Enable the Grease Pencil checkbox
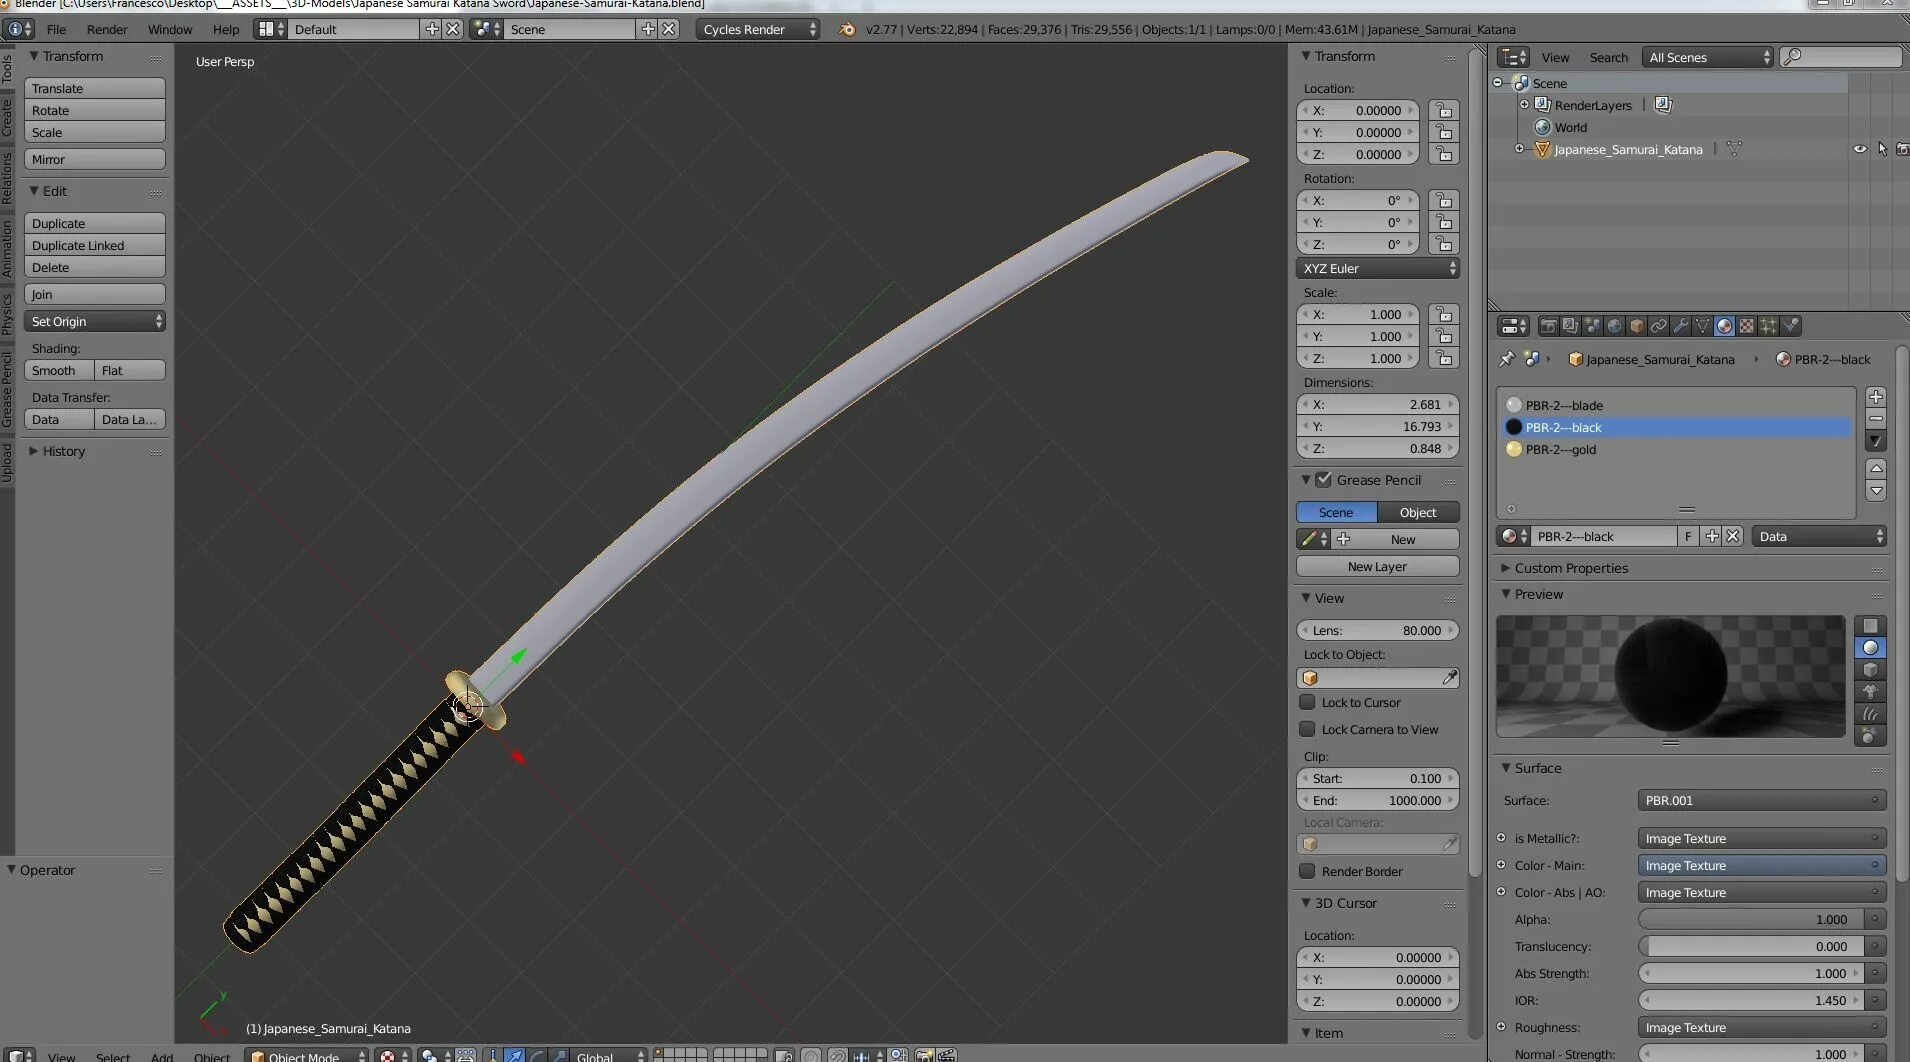 coord(1323,480)
